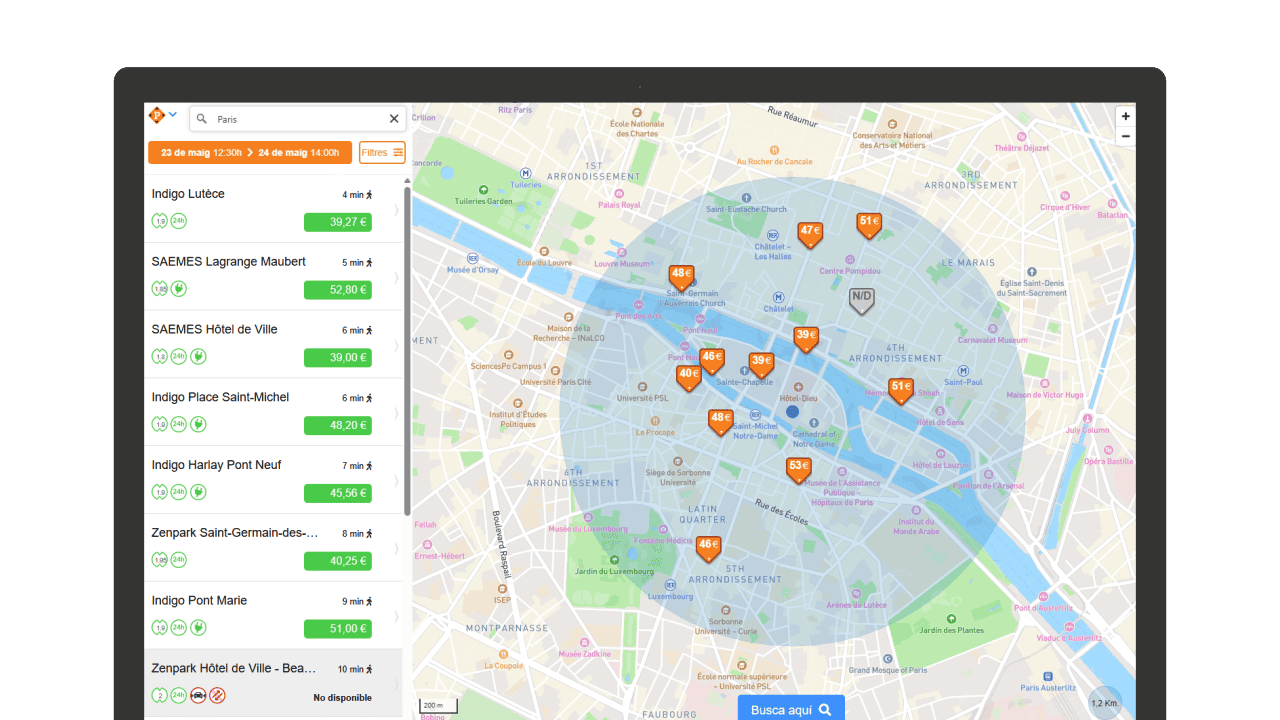Click the 24h icon for SAEMES Hôtel de Ville
The width and height of the screenshot is (1280, 720).
(178, 356)
